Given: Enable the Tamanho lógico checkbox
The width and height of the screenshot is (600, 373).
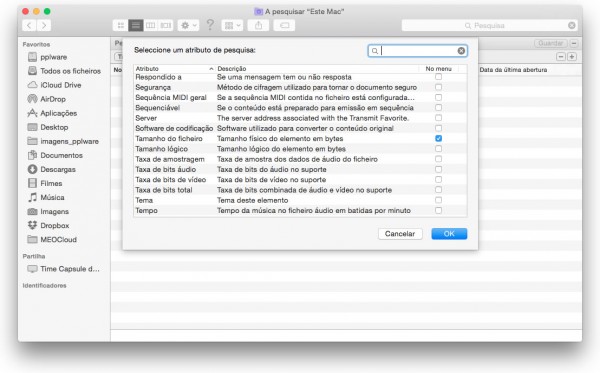Looking at the screenshot, I should (439, 149).
